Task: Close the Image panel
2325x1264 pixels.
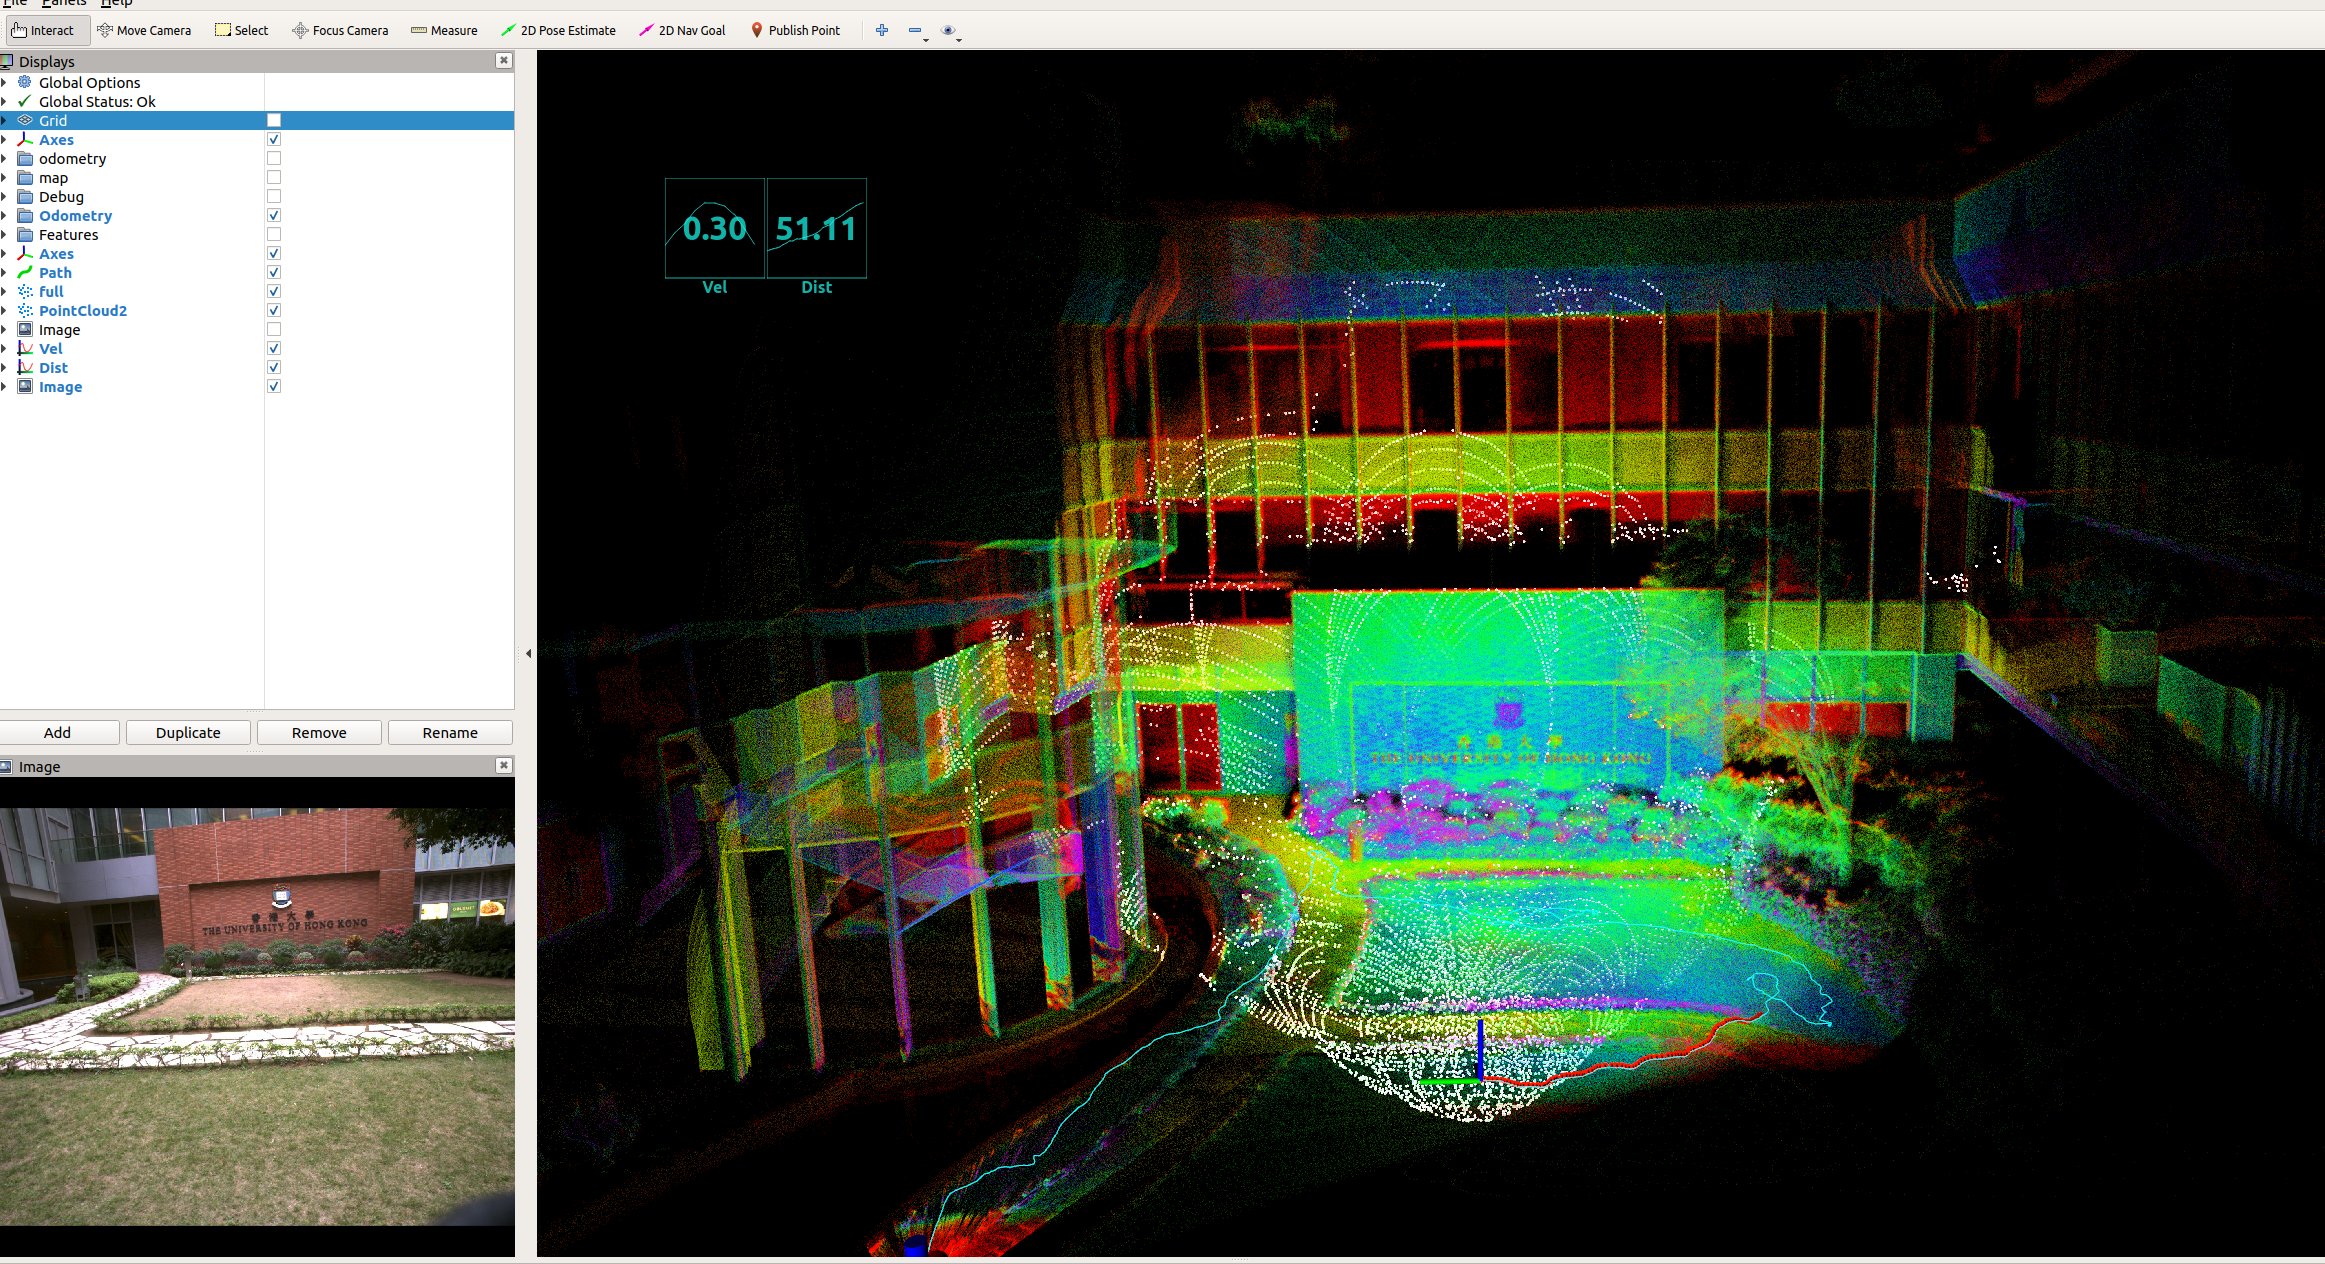Action: (504, 765)
